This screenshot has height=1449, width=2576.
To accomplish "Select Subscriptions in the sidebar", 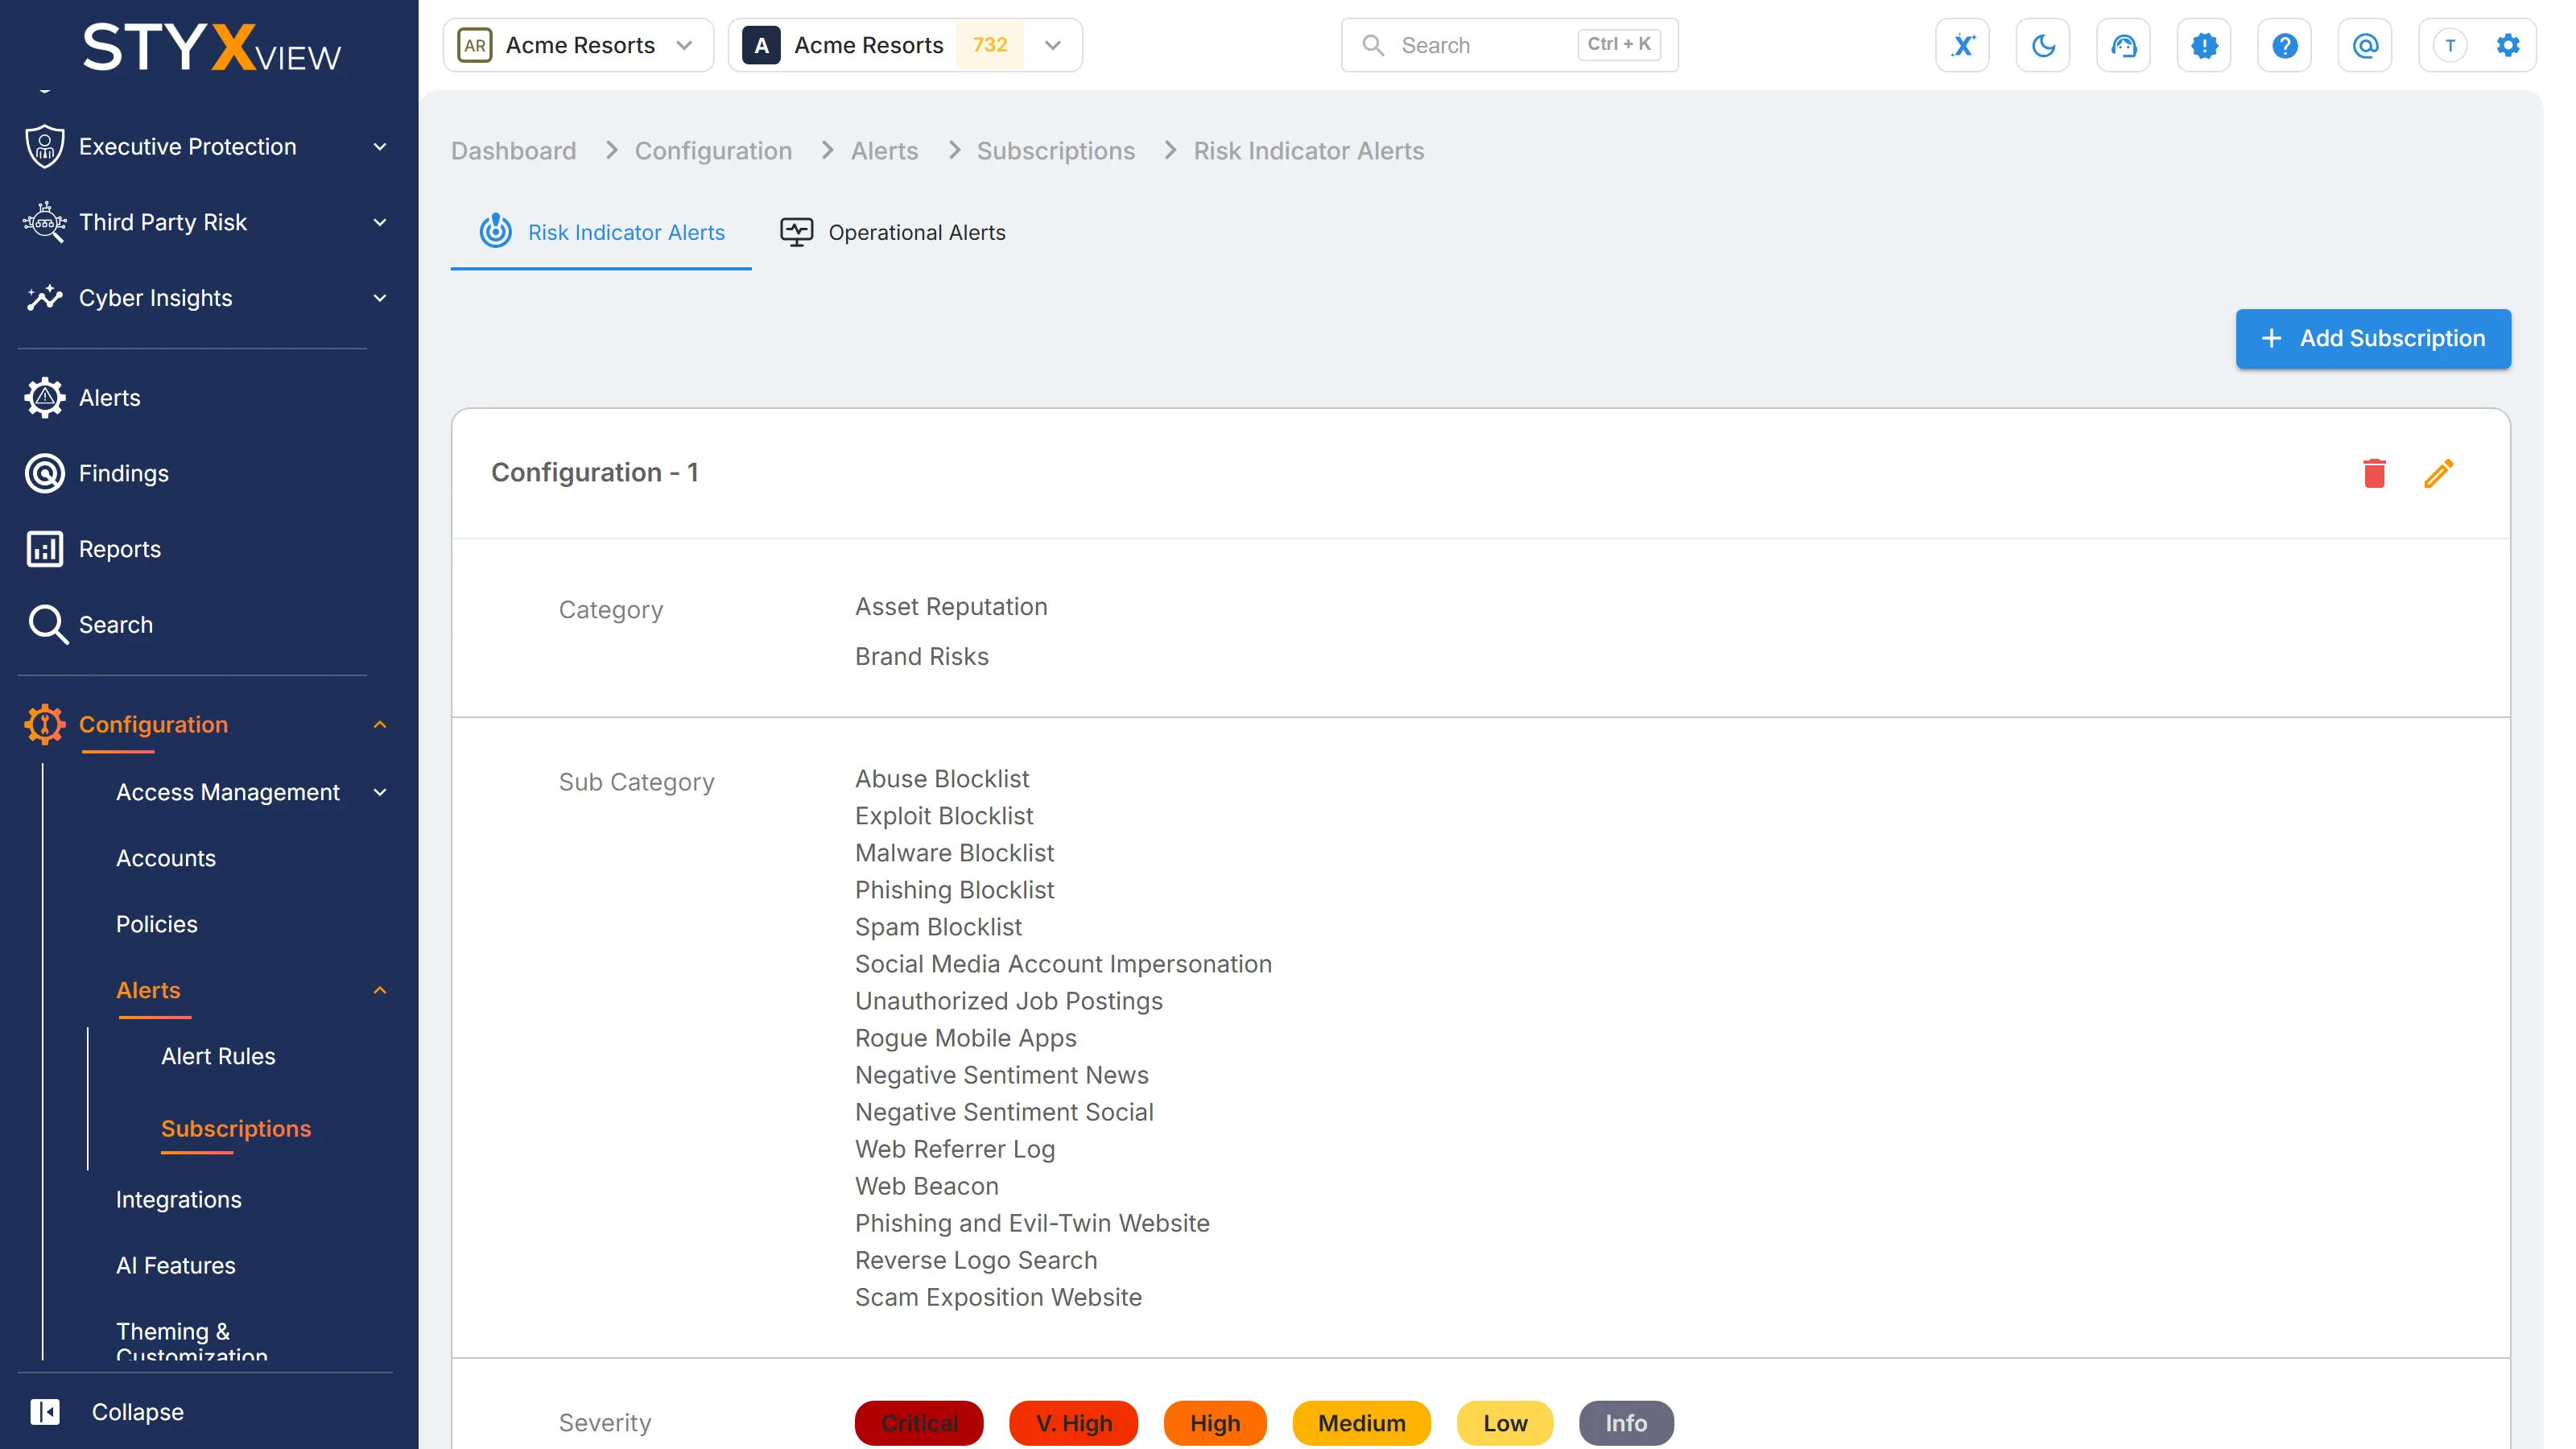I will [x=236, y=1128].
